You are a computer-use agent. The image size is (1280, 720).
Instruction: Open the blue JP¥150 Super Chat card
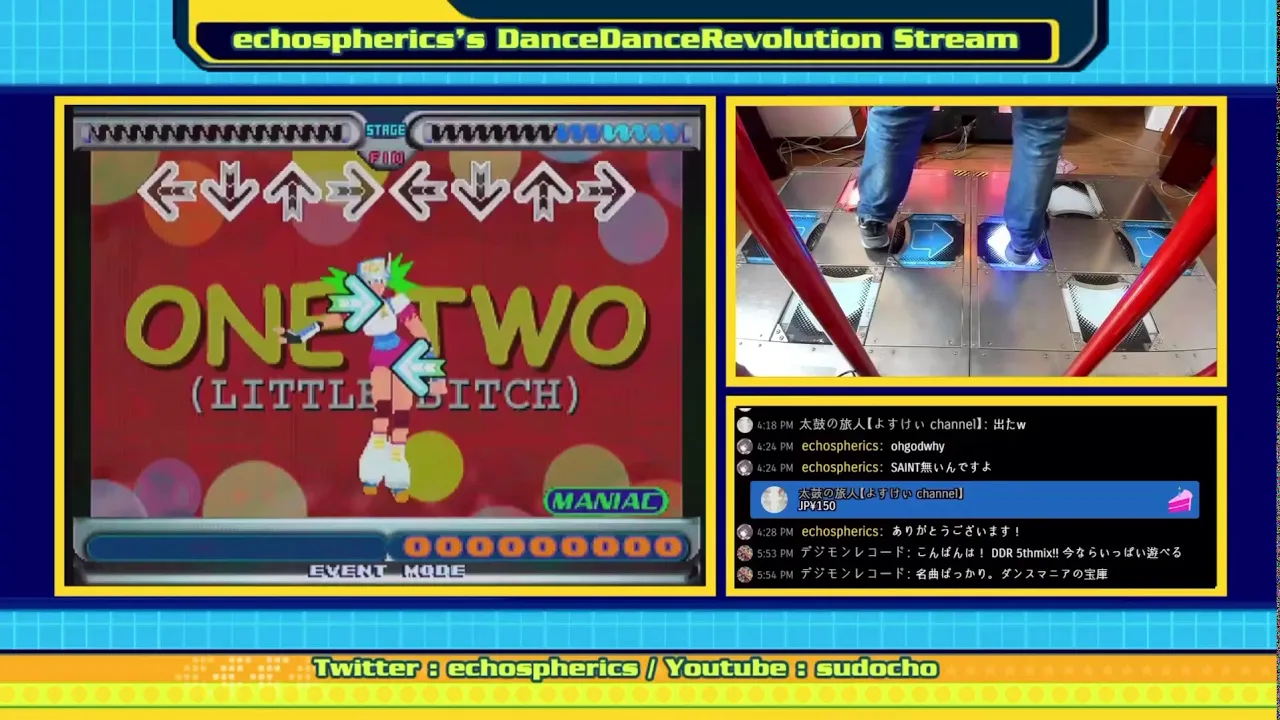[x=974, y=500]
